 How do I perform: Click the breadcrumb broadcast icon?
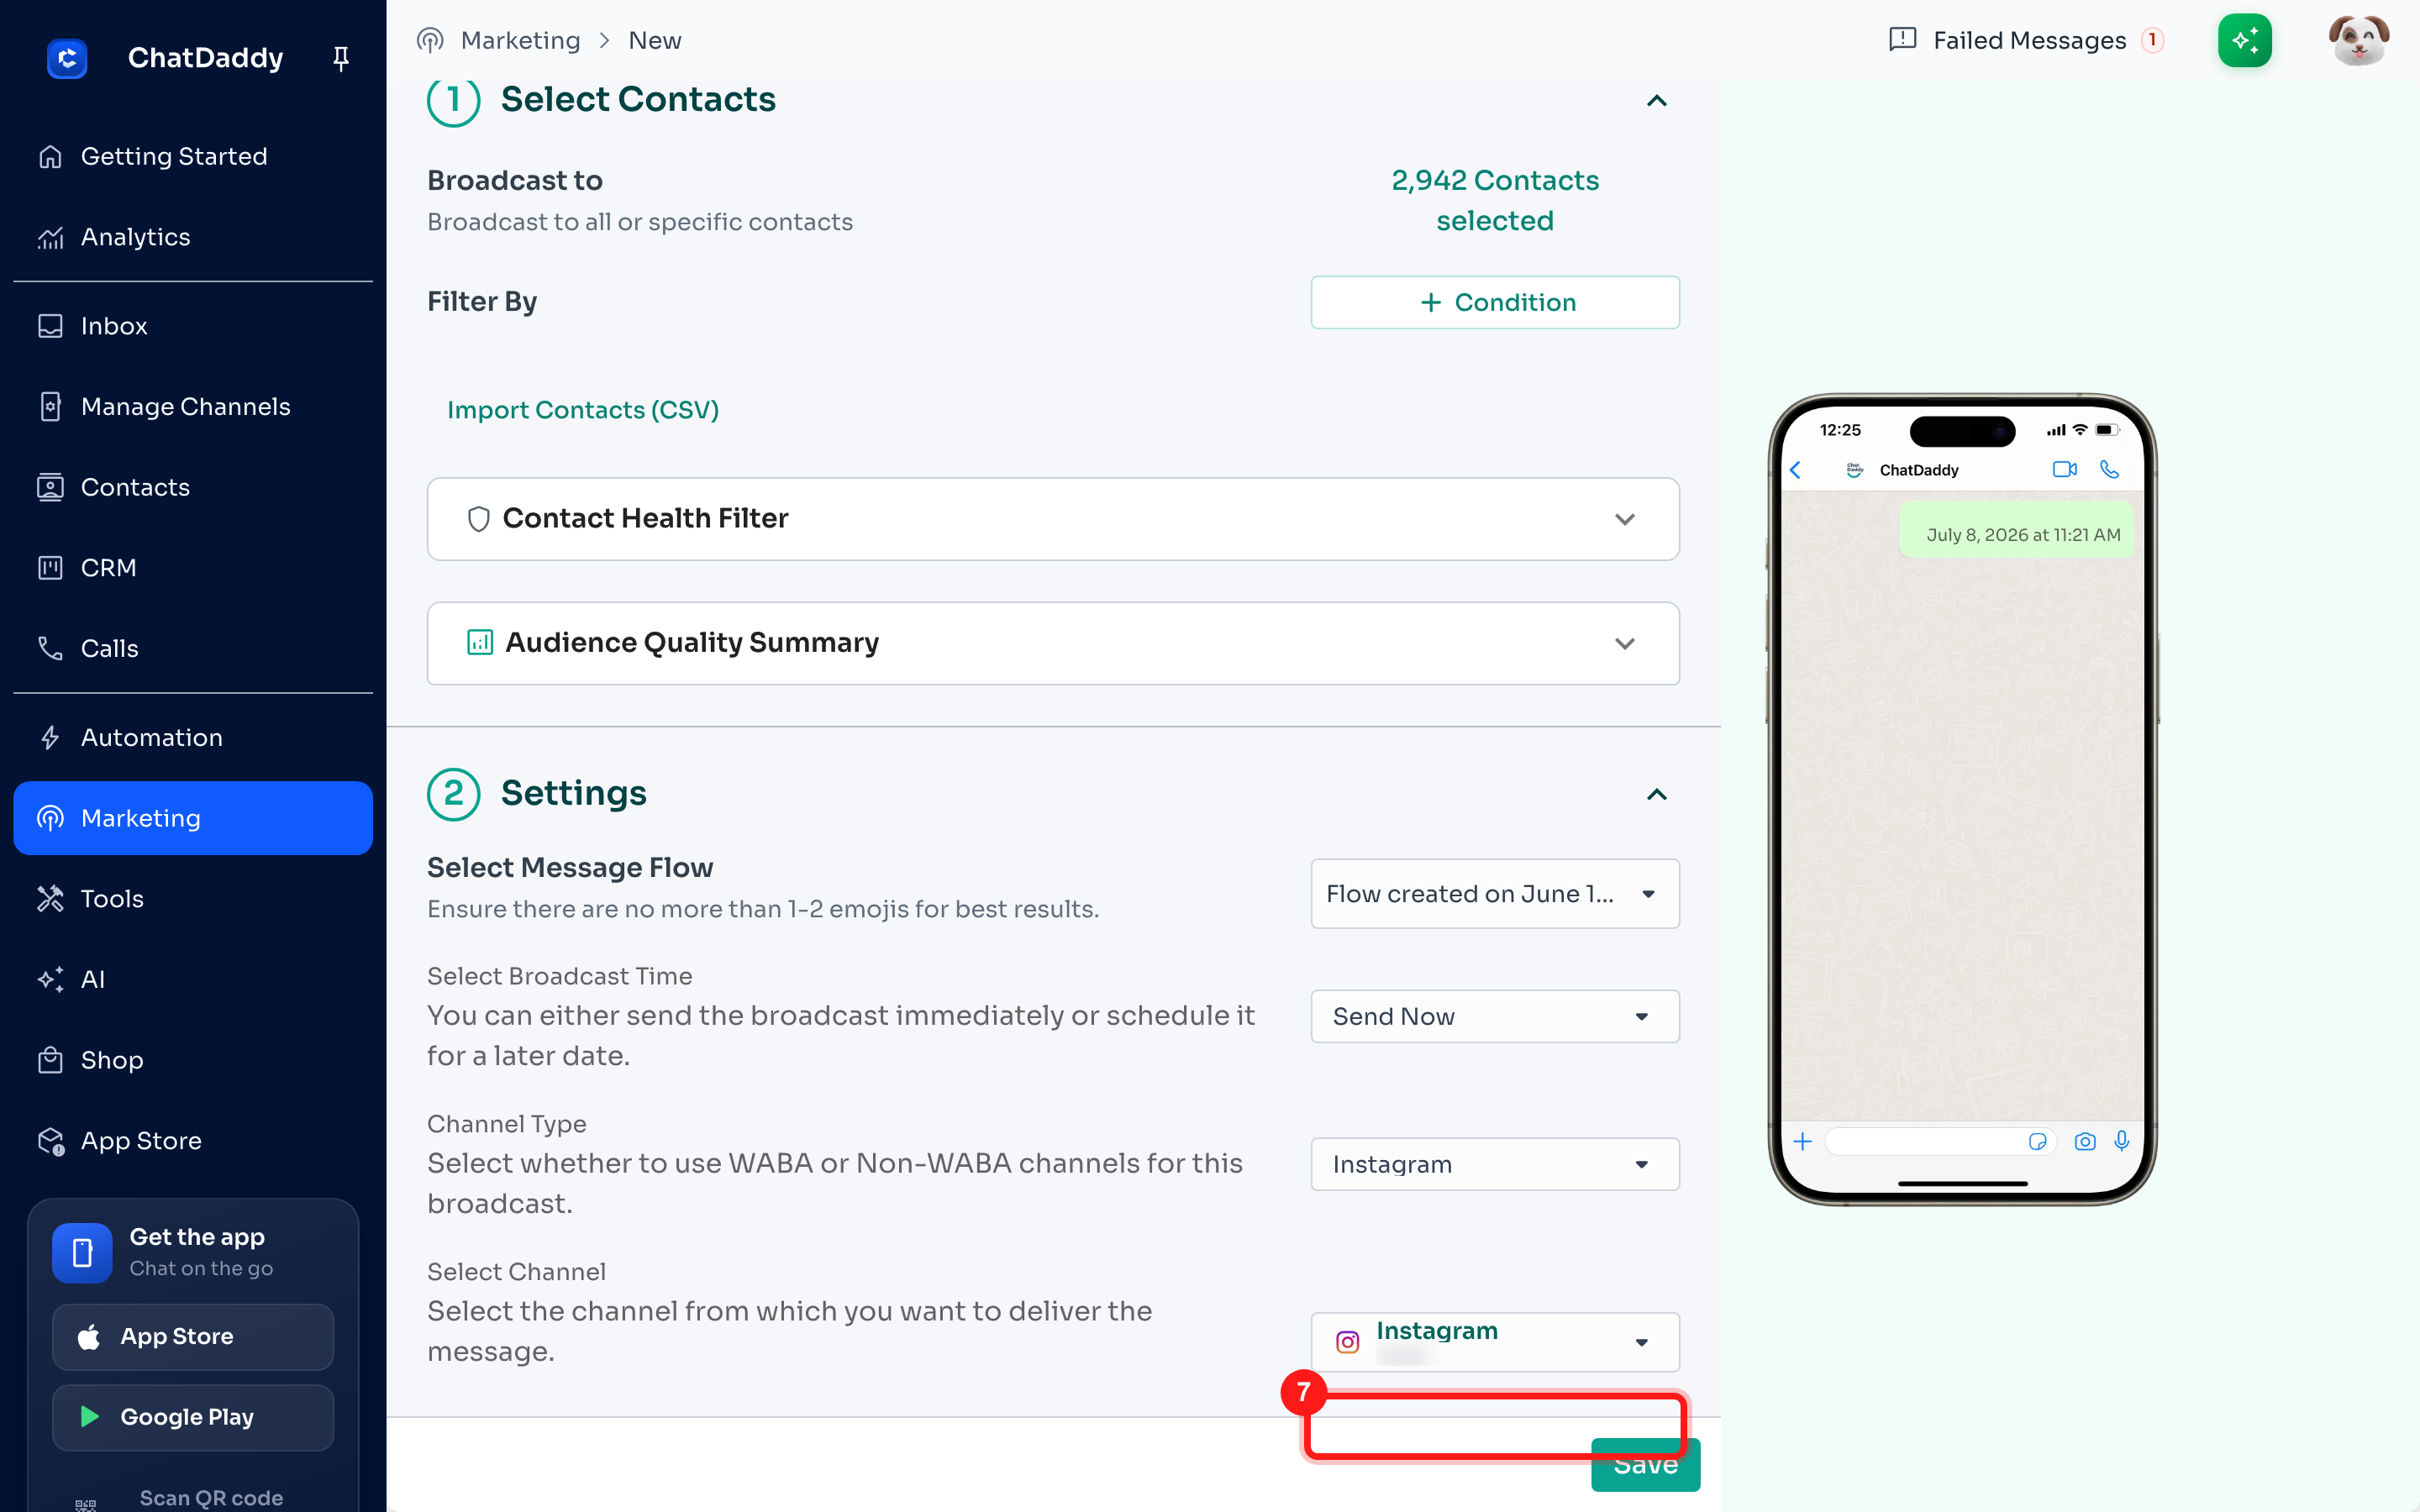430,40
